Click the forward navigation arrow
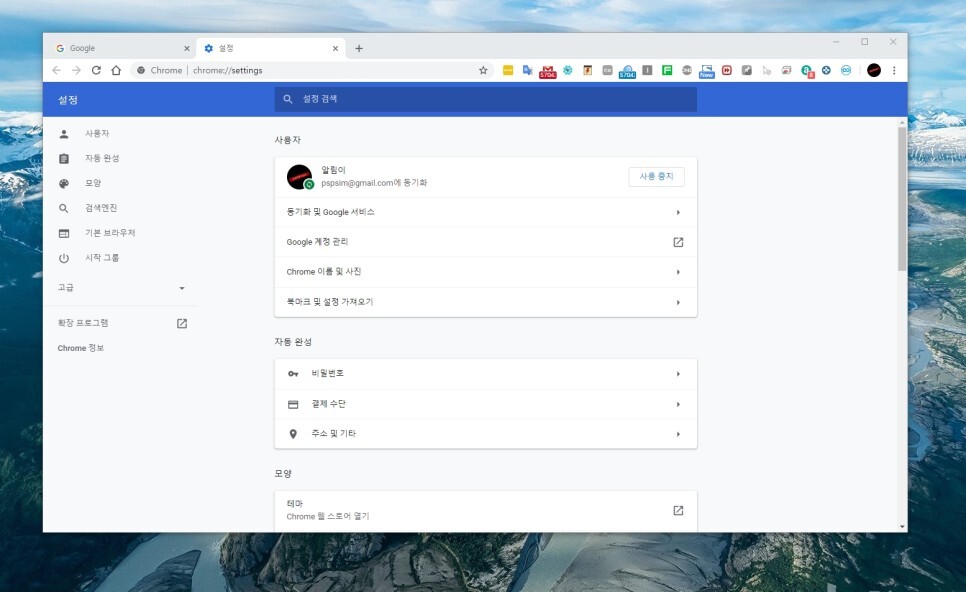This screenshot has width=966, height=592. [76, 70]
